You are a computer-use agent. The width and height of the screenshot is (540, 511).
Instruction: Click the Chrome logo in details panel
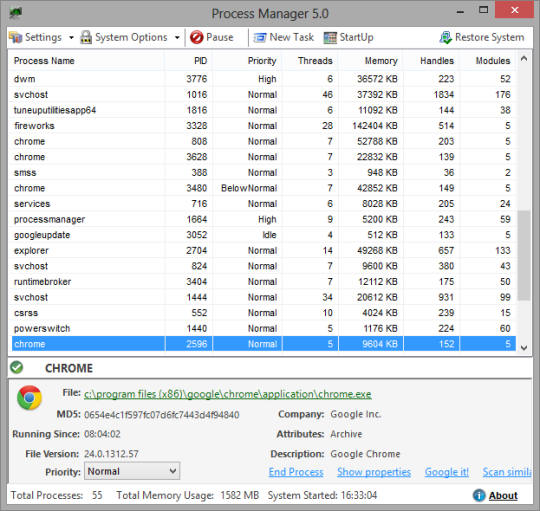30,397
